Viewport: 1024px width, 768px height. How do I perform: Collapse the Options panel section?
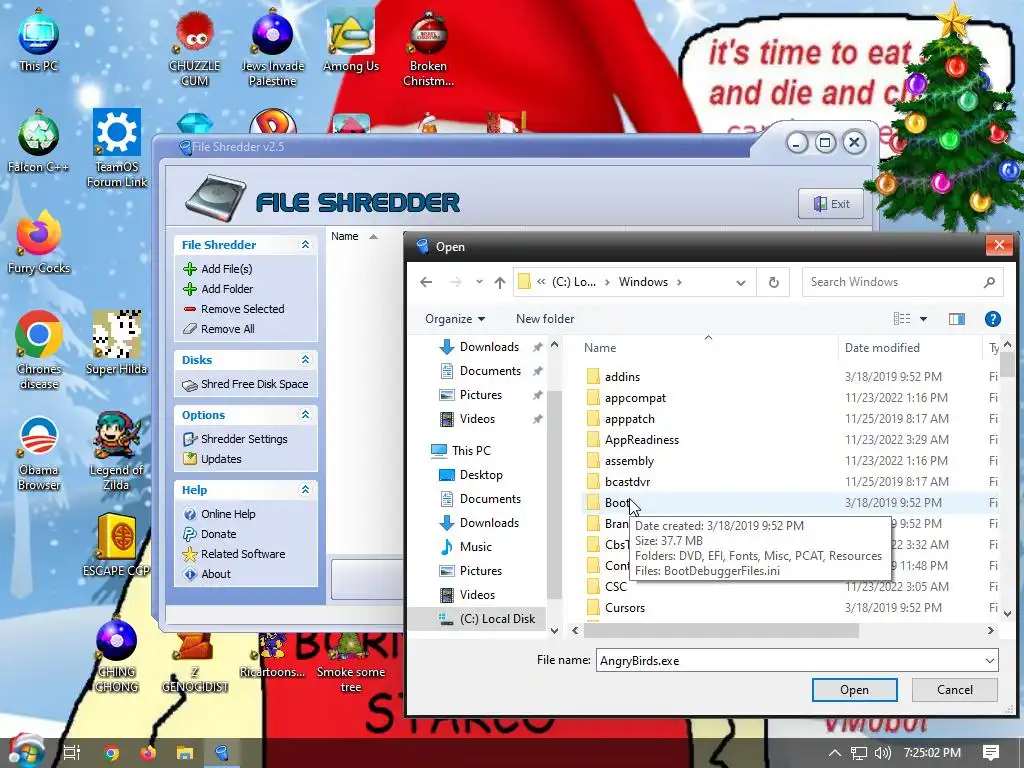(305, 414)
